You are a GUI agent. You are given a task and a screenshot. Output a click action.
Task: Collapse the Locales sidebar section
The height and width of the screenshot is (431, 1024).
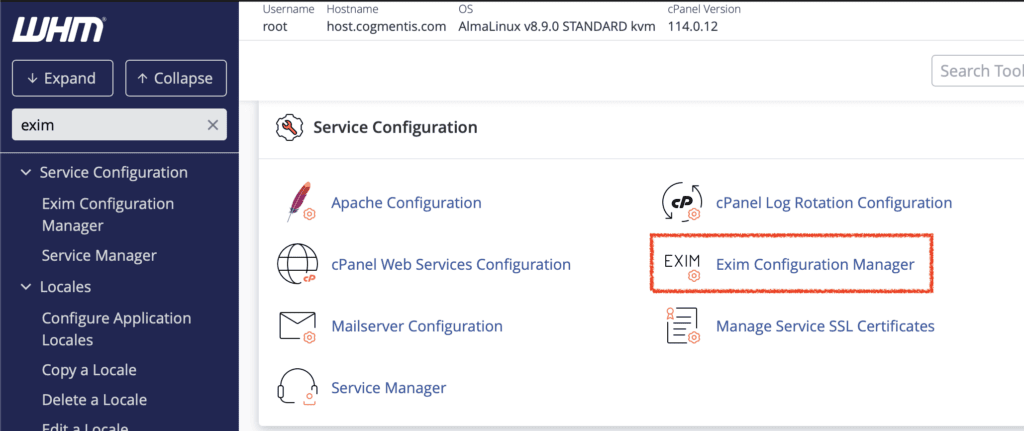click(25, 287)
